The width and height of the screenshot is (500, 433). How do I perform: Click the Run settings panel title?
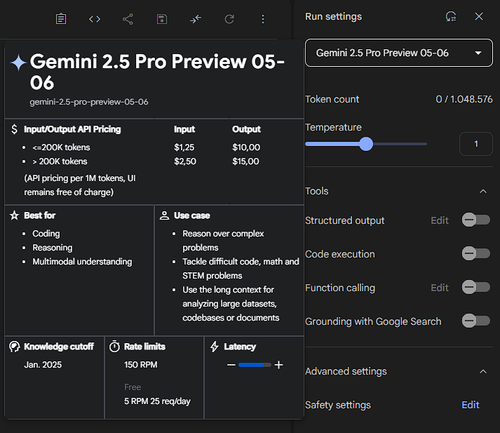[x=333, y=17]
